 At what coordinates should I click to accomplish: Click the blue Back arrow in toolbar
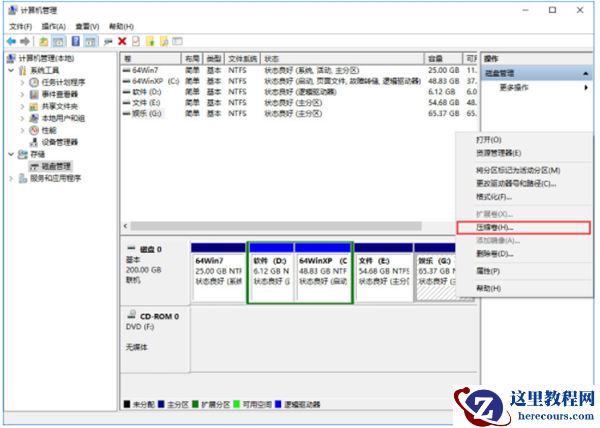(11, 41)
